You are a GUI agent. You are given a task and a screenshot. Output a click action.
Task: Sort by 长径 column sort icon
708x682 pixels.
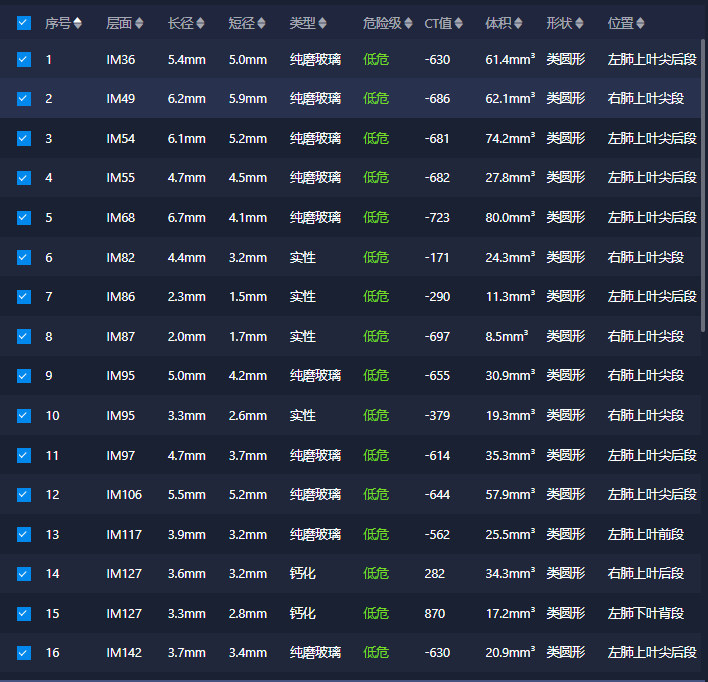200,23
